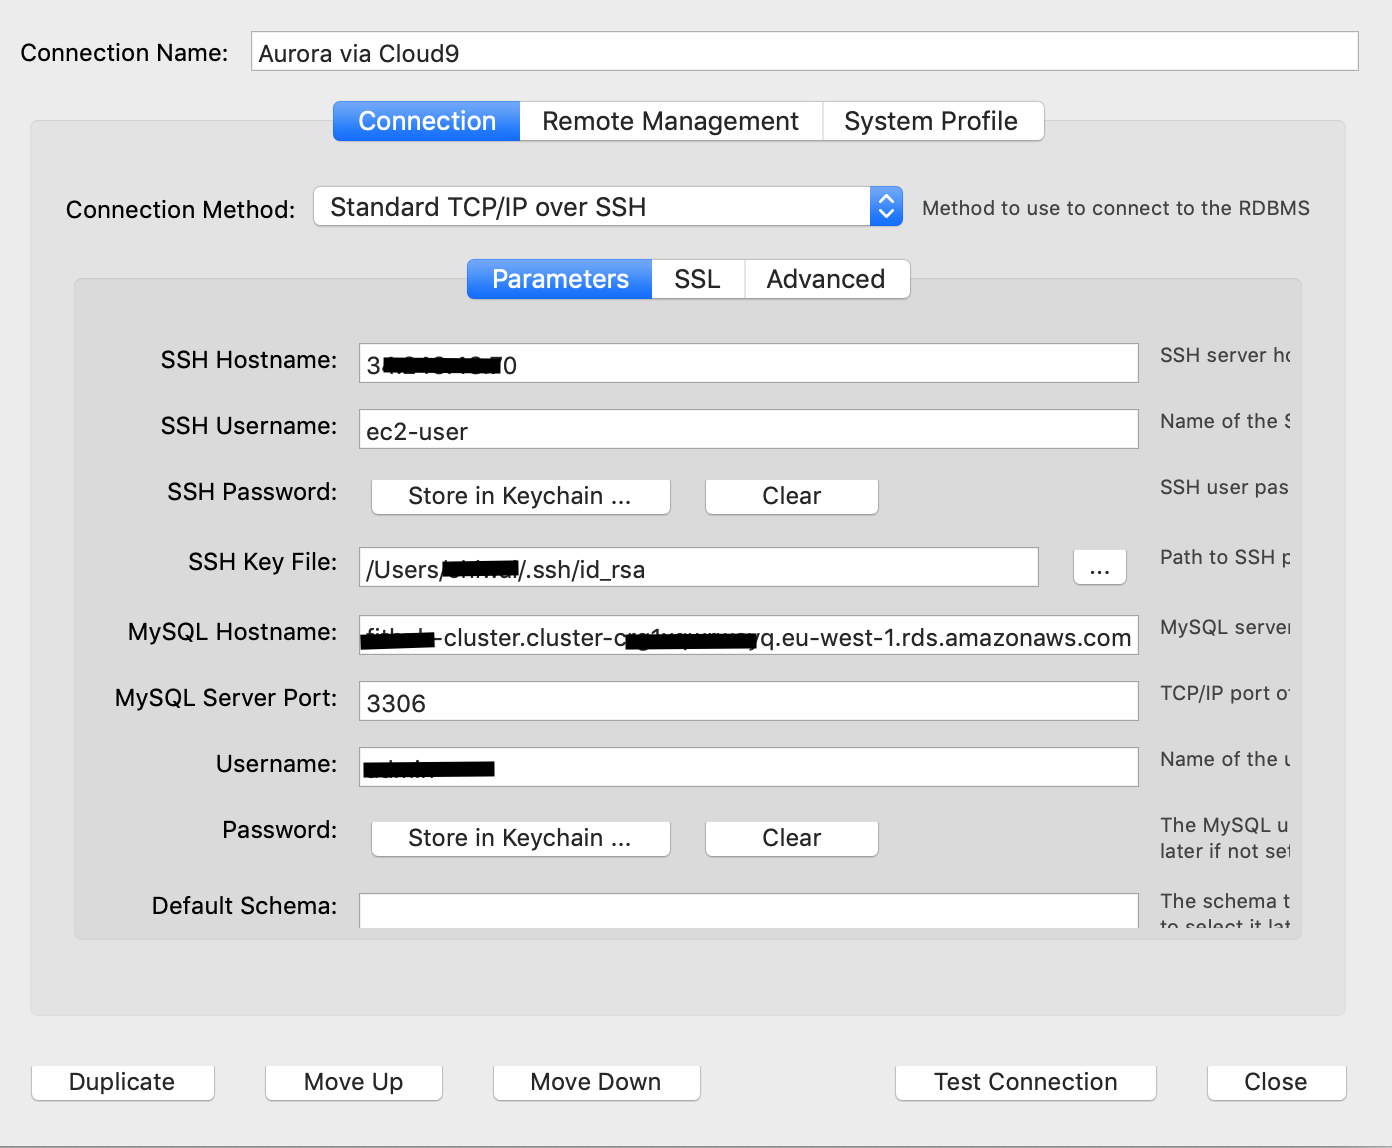The width and height of the screenshot is (1392, 1148).
Task: Clear the stored SSH password
Action: click(791, 496)
